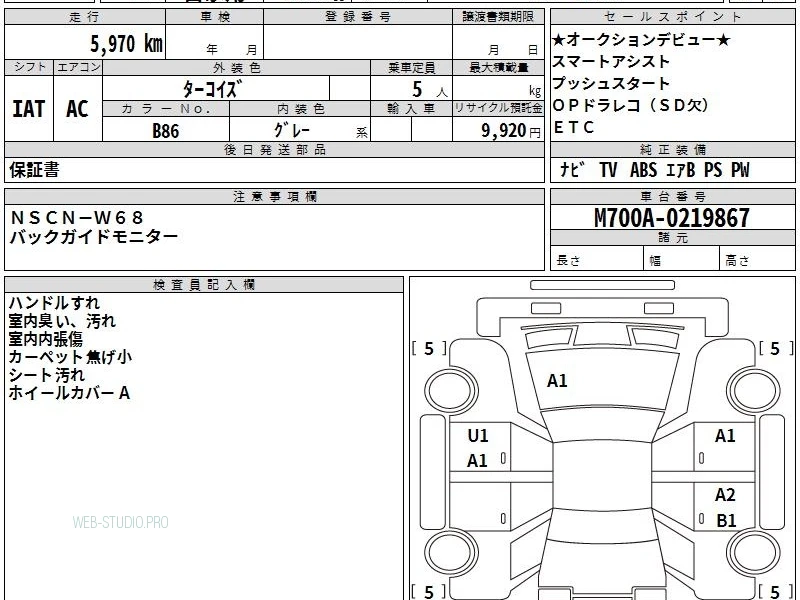Select the 純正装備 header
Image resolution: width=800 pixels, height=600 pixels.
pos(672,150)
